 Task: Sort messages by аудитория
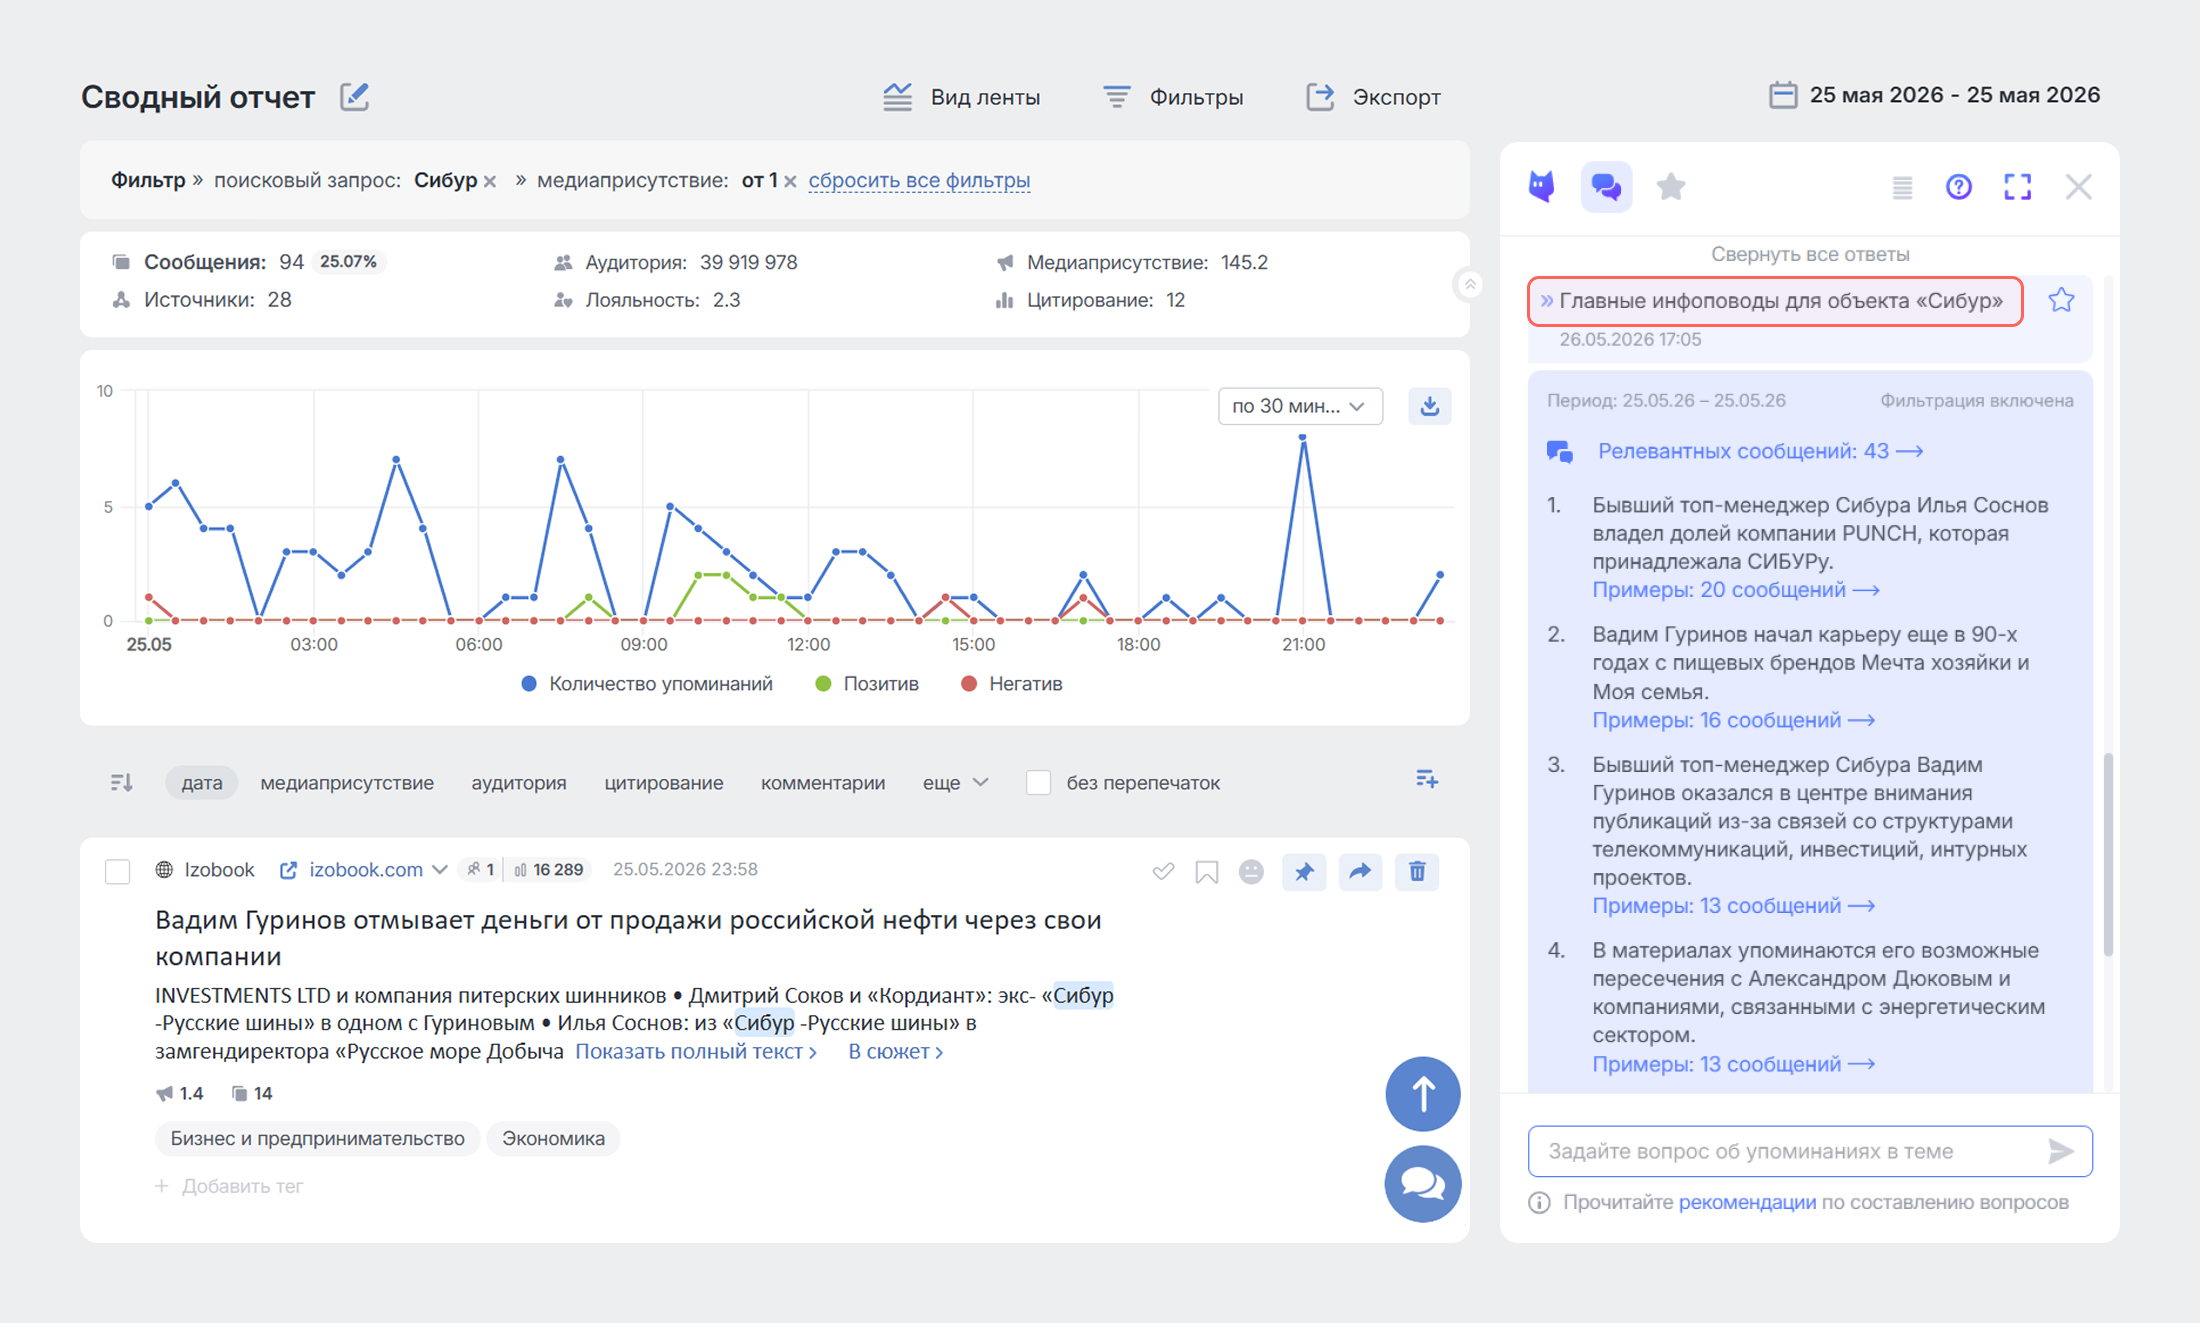[x=519, y=783]
